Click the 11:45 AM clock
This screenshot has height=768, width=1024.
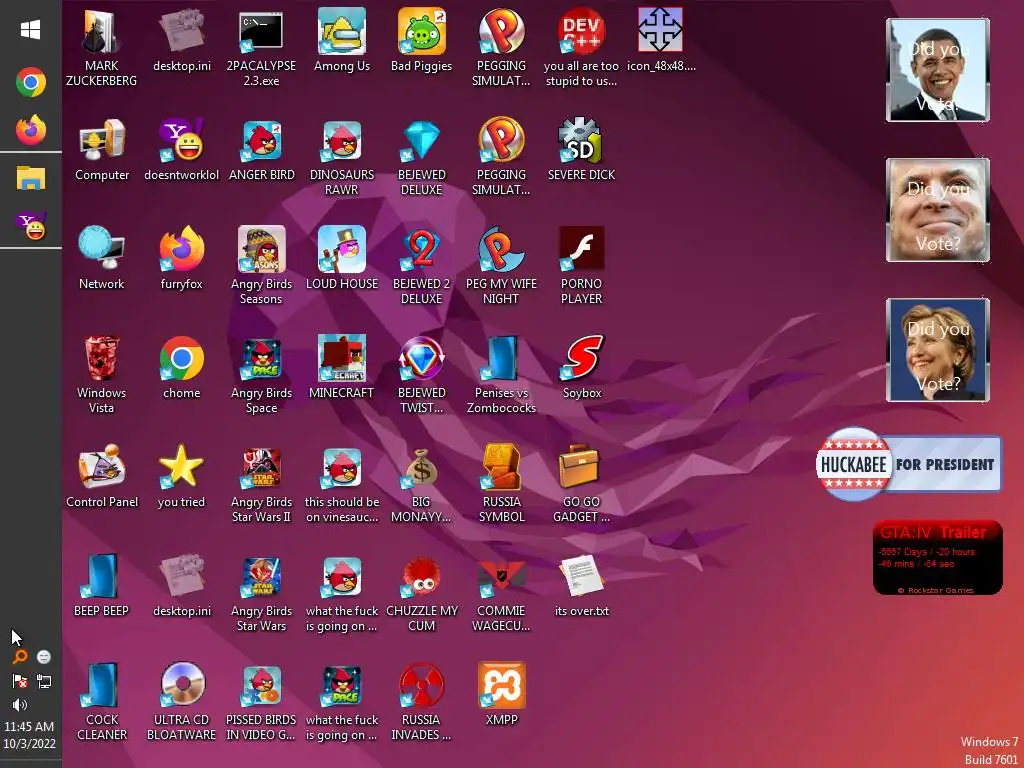[29, 726]
